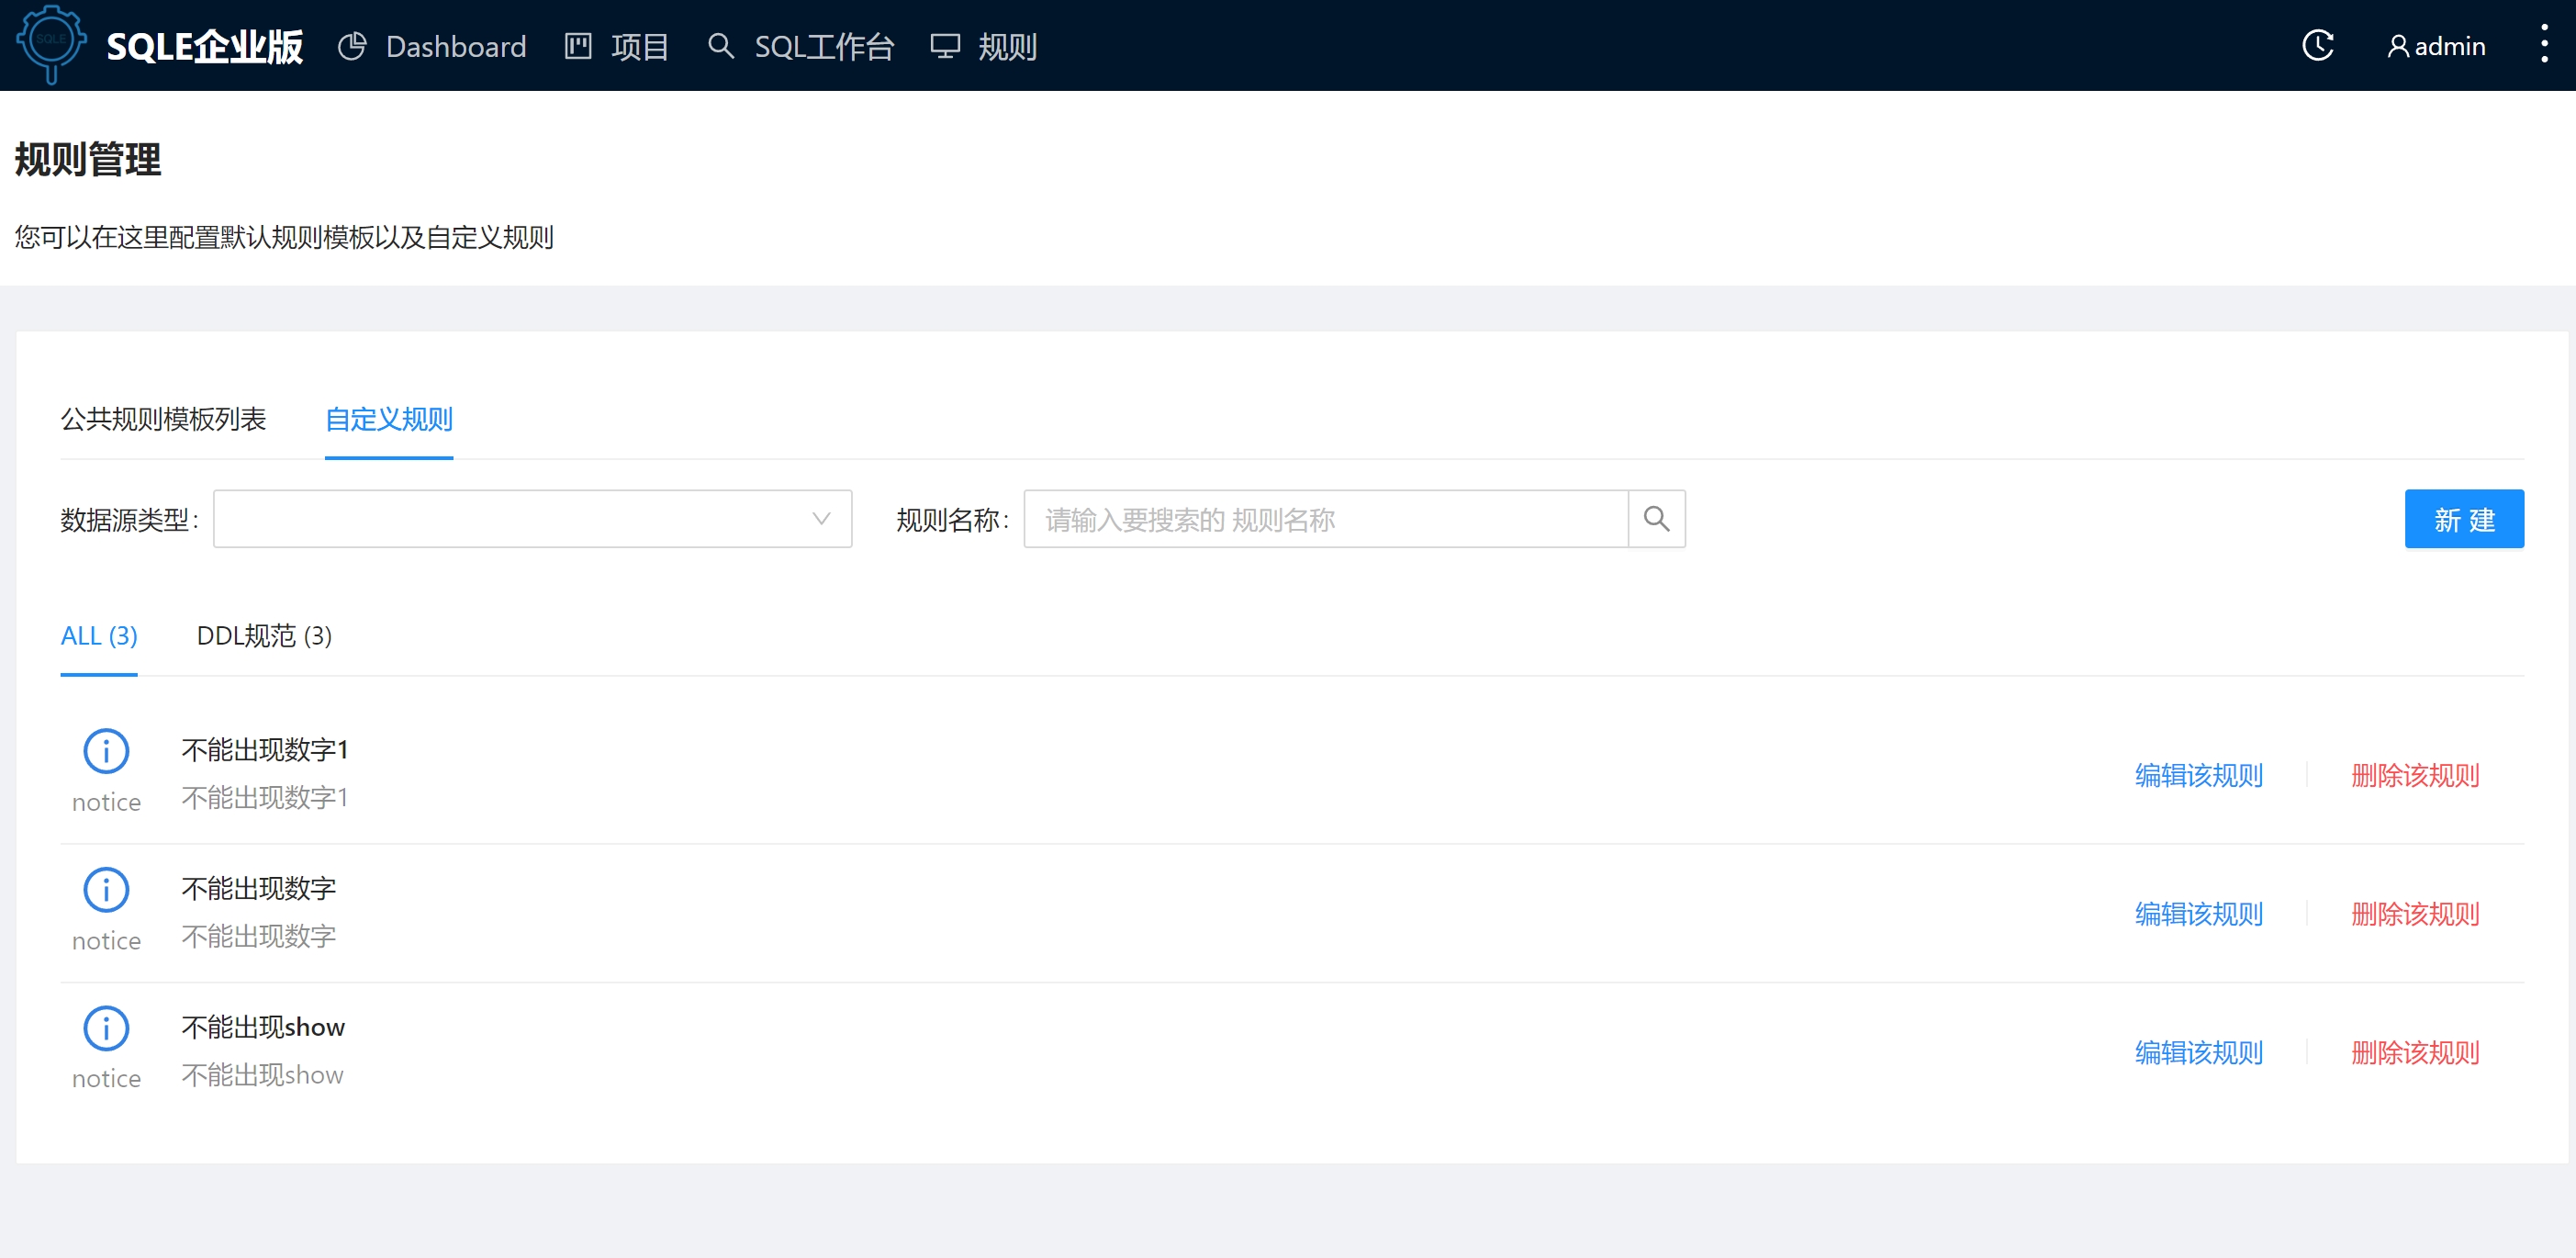The width and height of the screenshot is (2576, 1258).
Task: Click the admin user avatar icon
Action: click(x=2397, y=46)
